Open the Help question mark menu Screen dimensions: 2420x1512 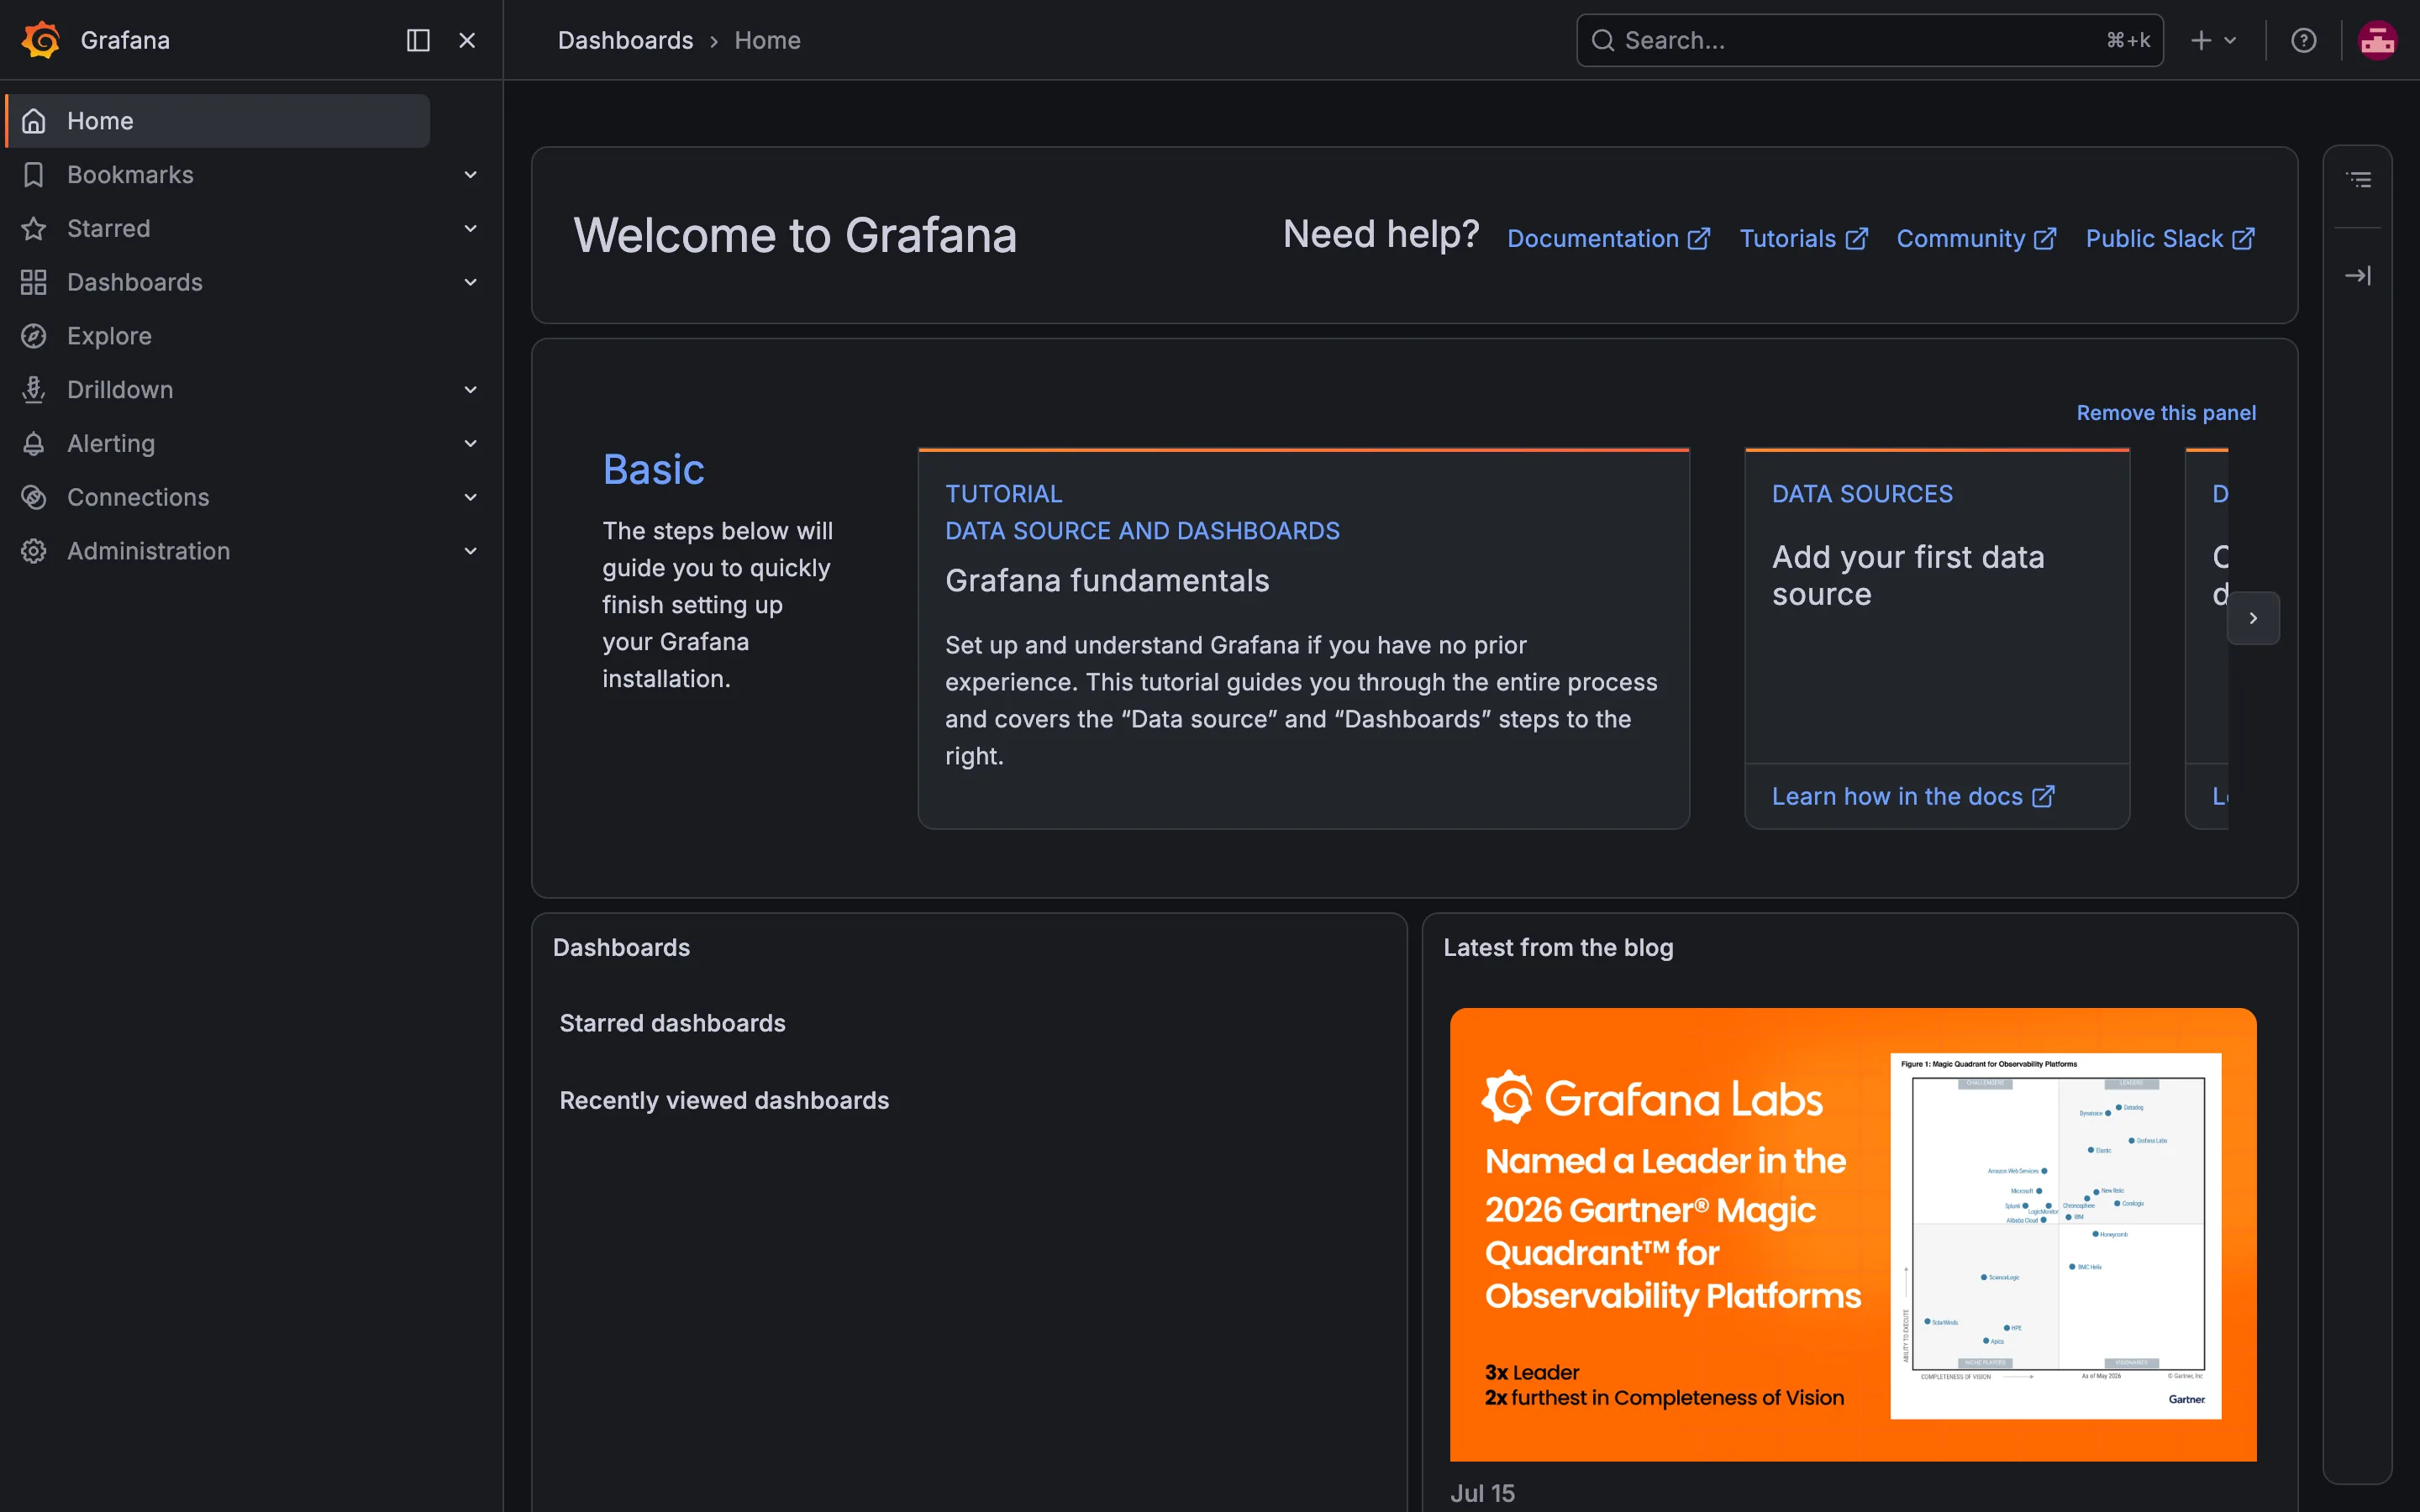pos(2304,40)
